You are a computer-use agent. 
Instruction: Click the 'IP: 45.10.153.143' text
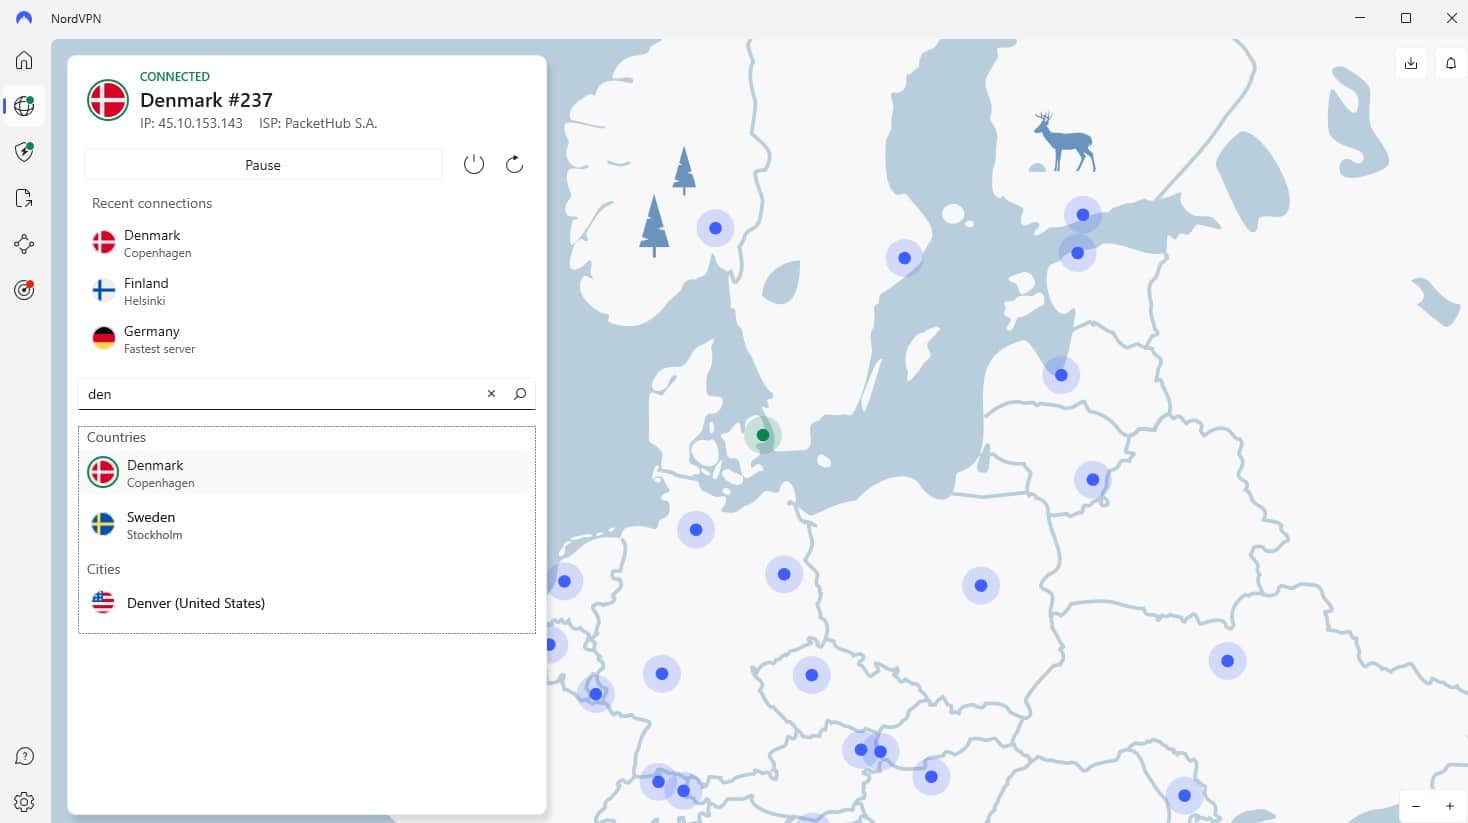(x=191, y=123)
